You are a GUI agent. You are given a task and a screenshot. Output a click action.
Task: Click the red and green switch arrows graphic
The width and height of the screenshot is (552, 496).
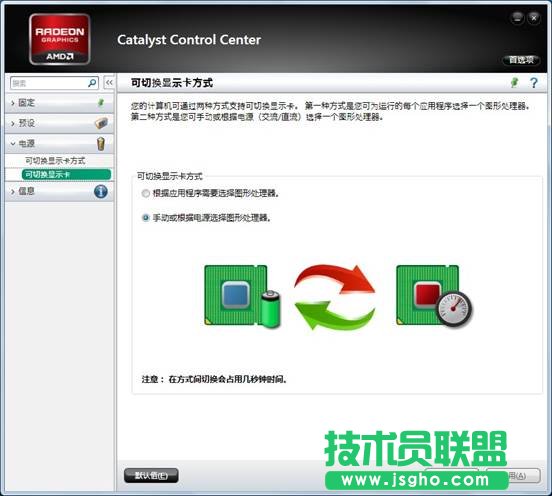click(335, 297)
